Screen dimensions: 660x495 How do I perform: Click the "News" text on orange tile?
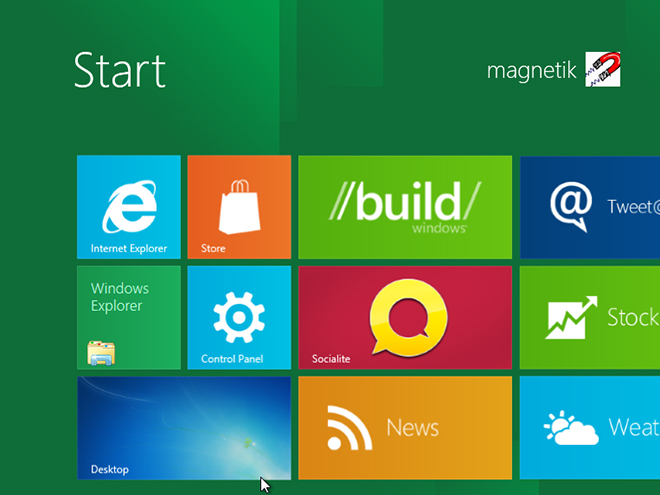pyautogui.click(x=413, y=428)
